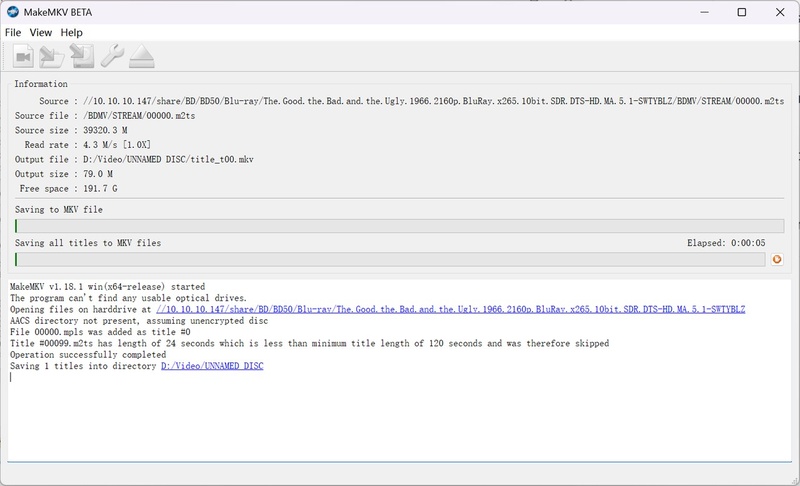Click 'File 00000.mpls was added as title #0'
Screen dimensions: 800x486
[x=100, y=332]
